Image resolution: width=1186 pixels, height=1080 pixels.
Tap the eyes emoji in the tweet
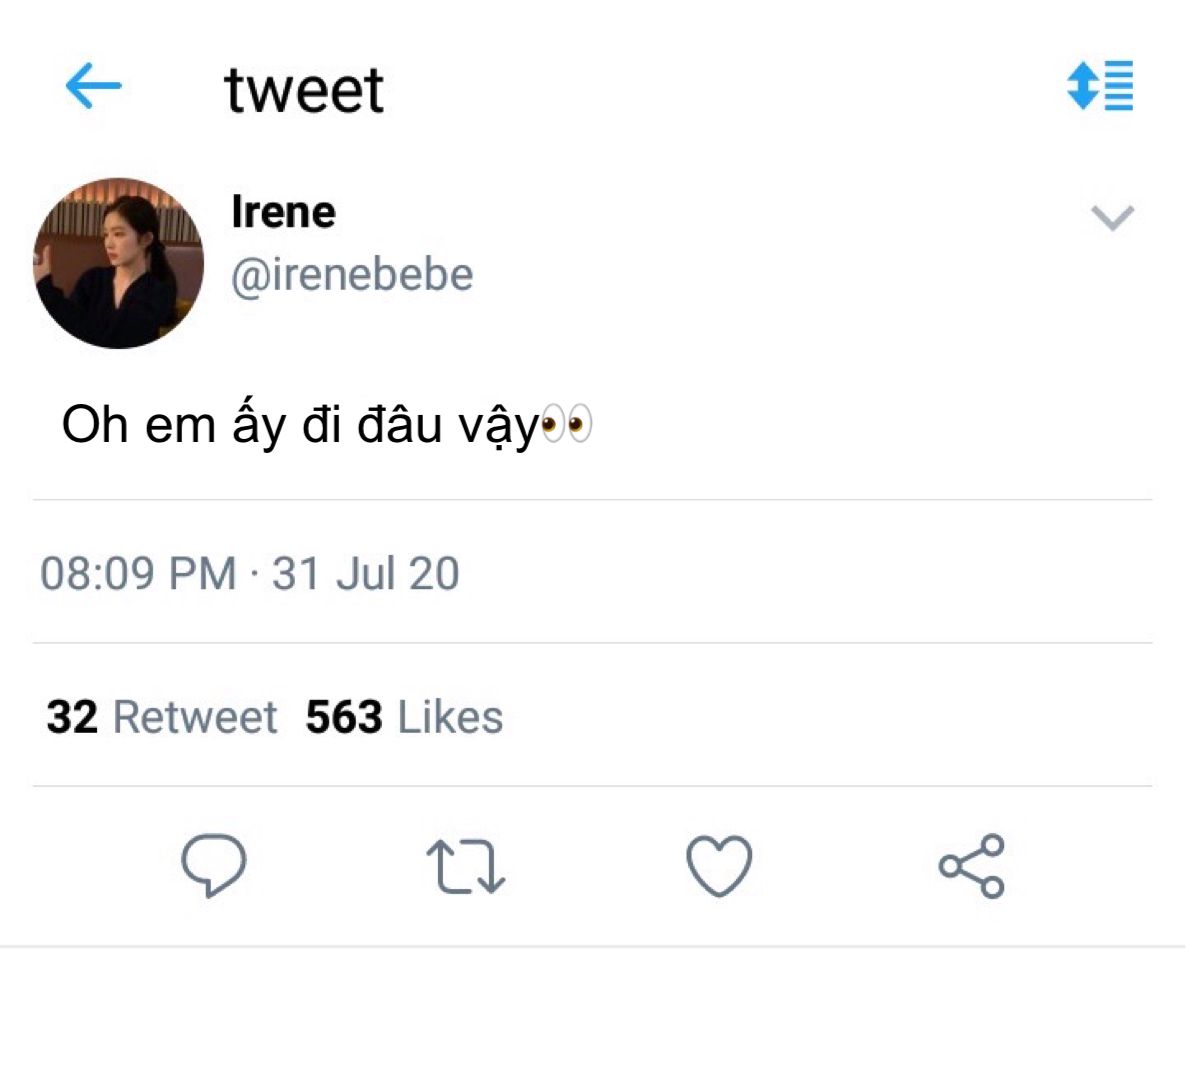[x=567, y=424]
